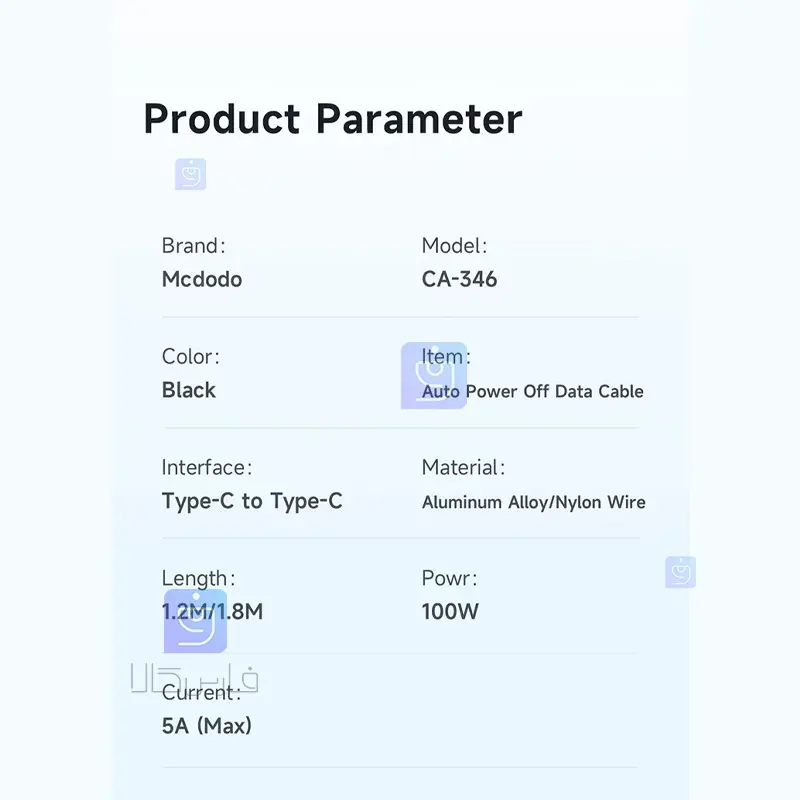The height and width of the screenshot is (800, 800).
Task: Click the Powr: label
Action: click(x=449, y=578)
